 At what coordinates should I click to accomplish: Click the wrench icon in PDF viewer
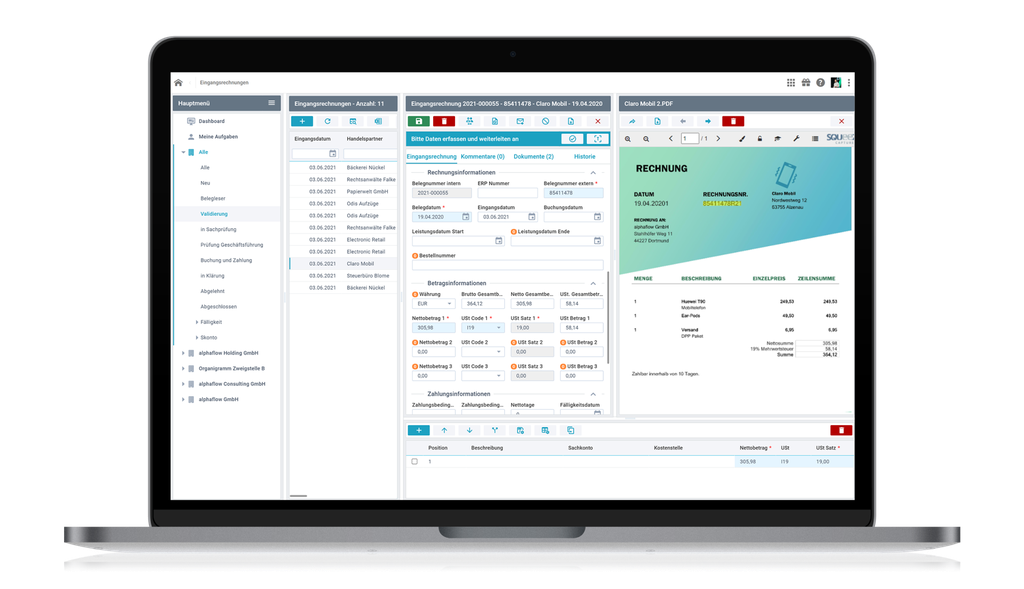point(796,139)
